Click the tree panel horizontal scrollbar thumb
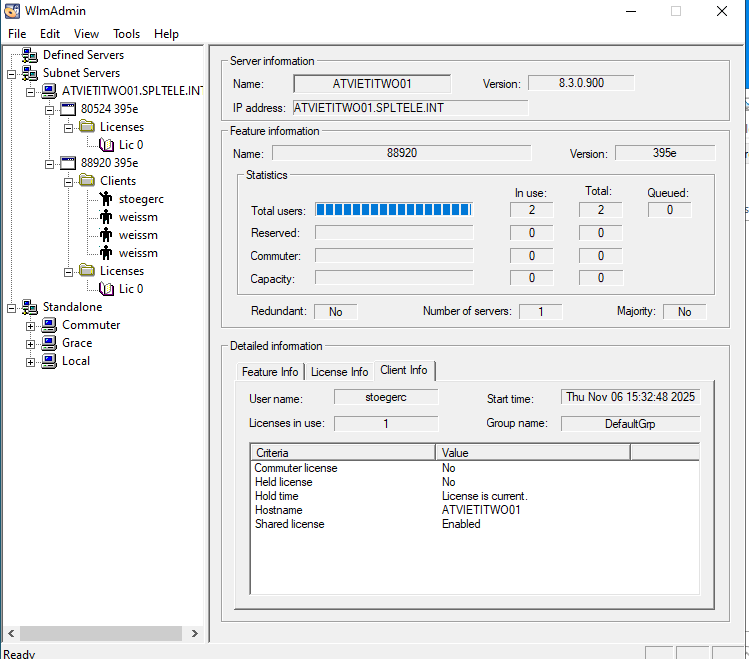 [101, 633]
